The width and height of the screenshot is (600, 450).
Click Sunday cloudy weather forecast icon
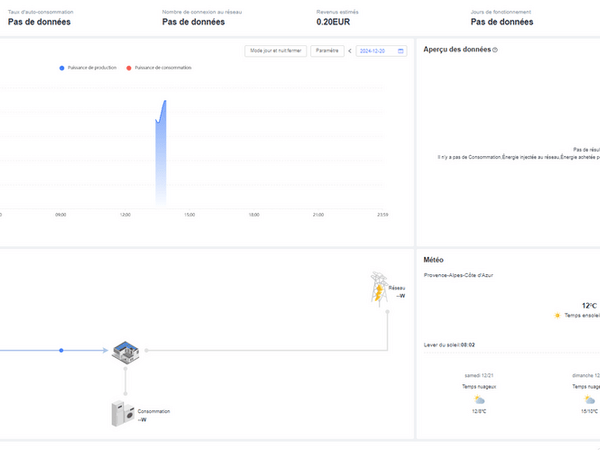(590, 399)
